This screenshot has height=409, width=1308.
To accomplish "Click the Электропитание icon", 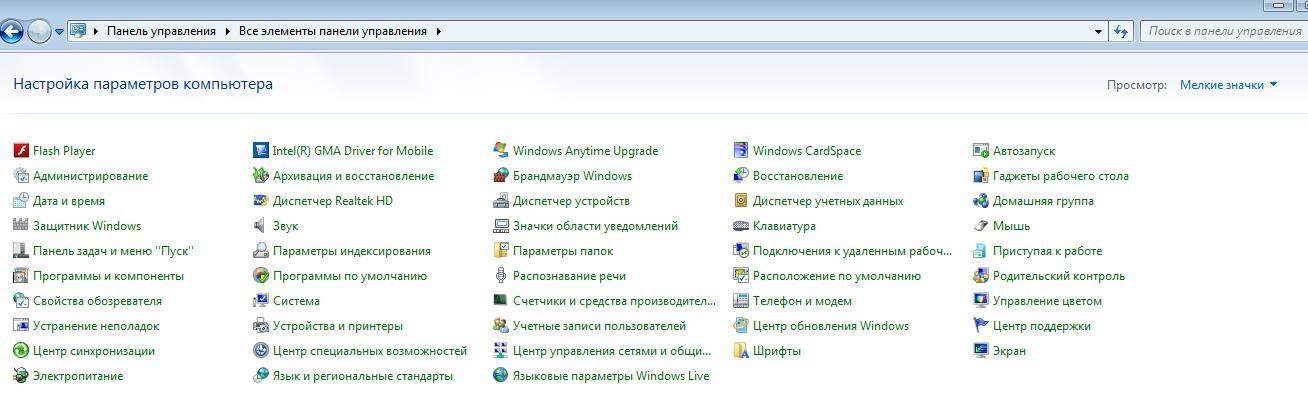I will tap(21, 376).
